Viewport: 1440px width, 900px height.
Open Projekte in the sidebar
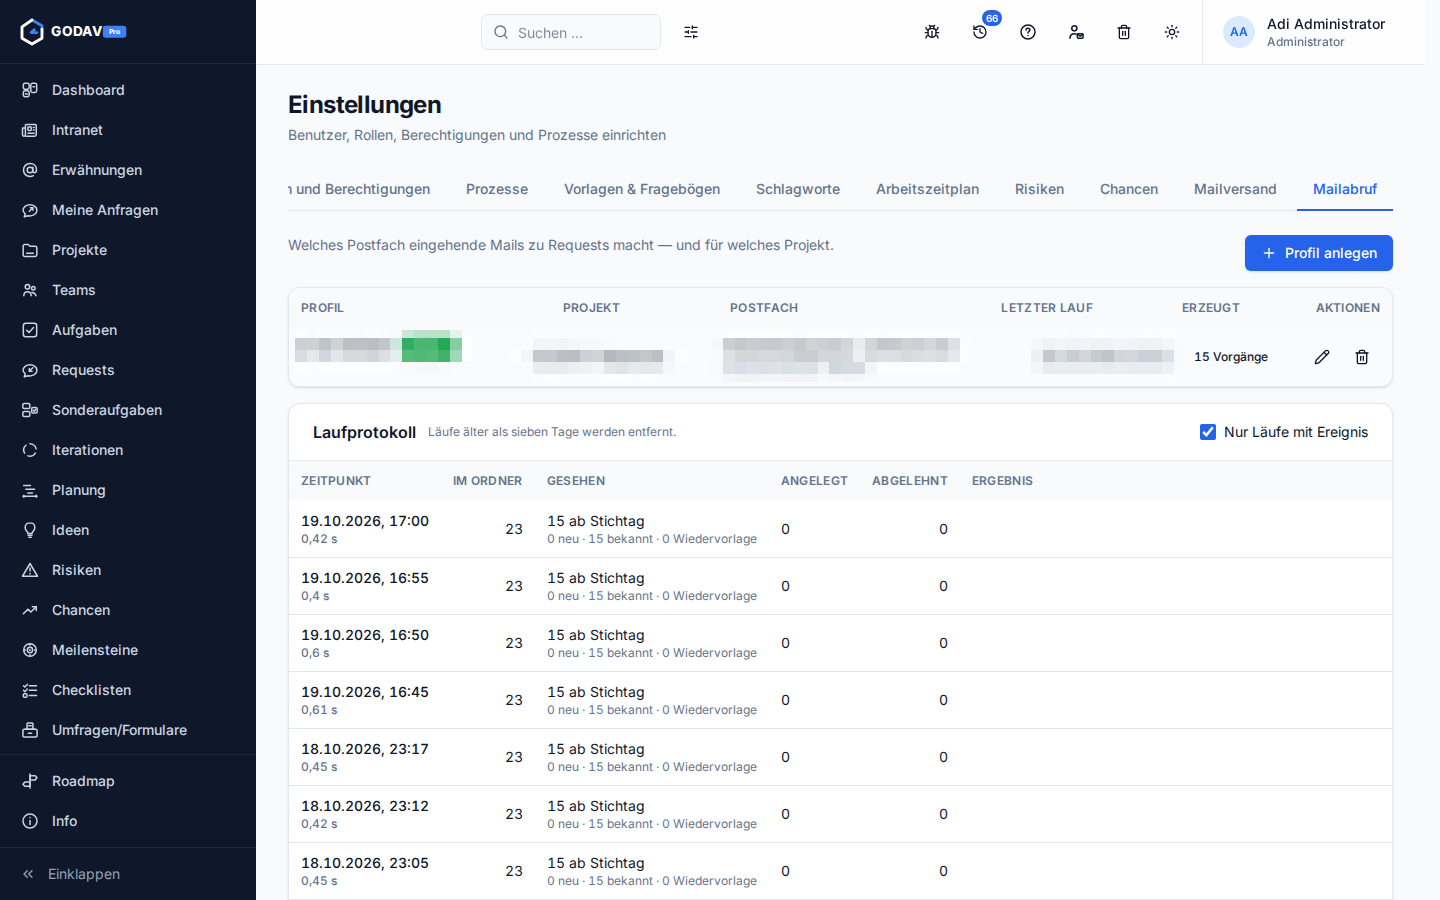click(x=128, y=250)
